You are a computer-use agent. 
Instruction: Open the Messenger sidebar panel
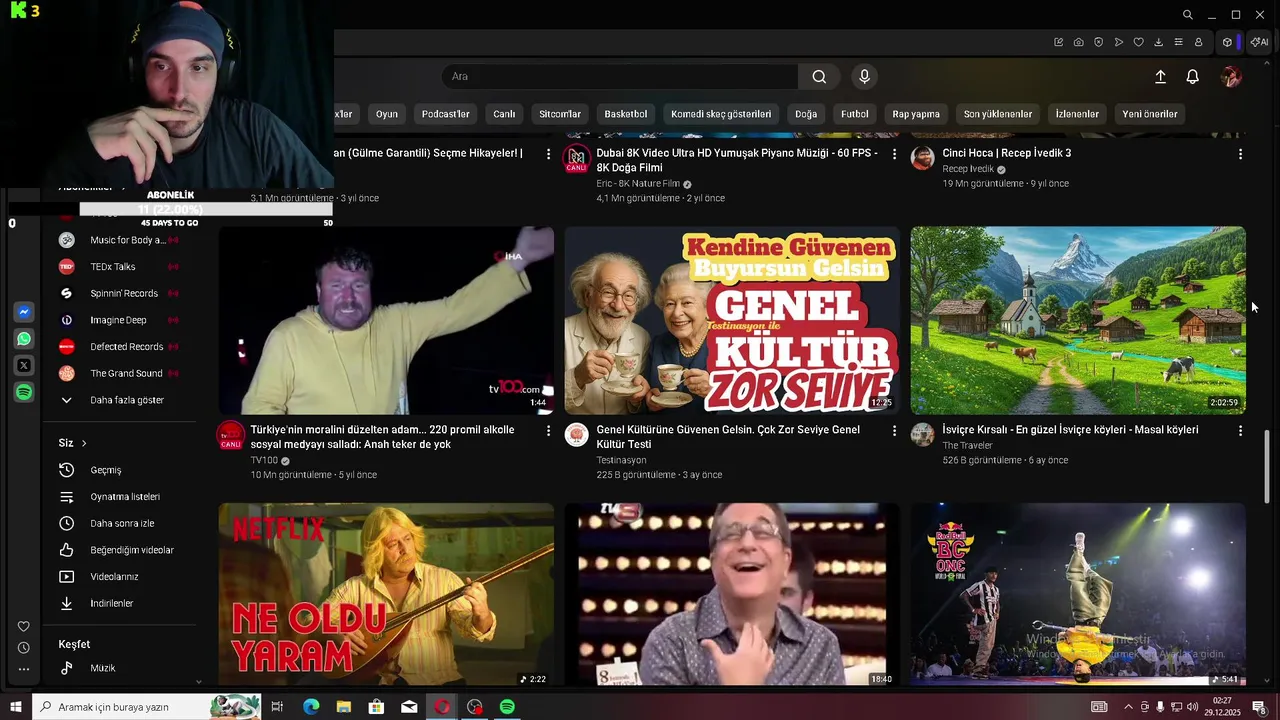point(24,312)
